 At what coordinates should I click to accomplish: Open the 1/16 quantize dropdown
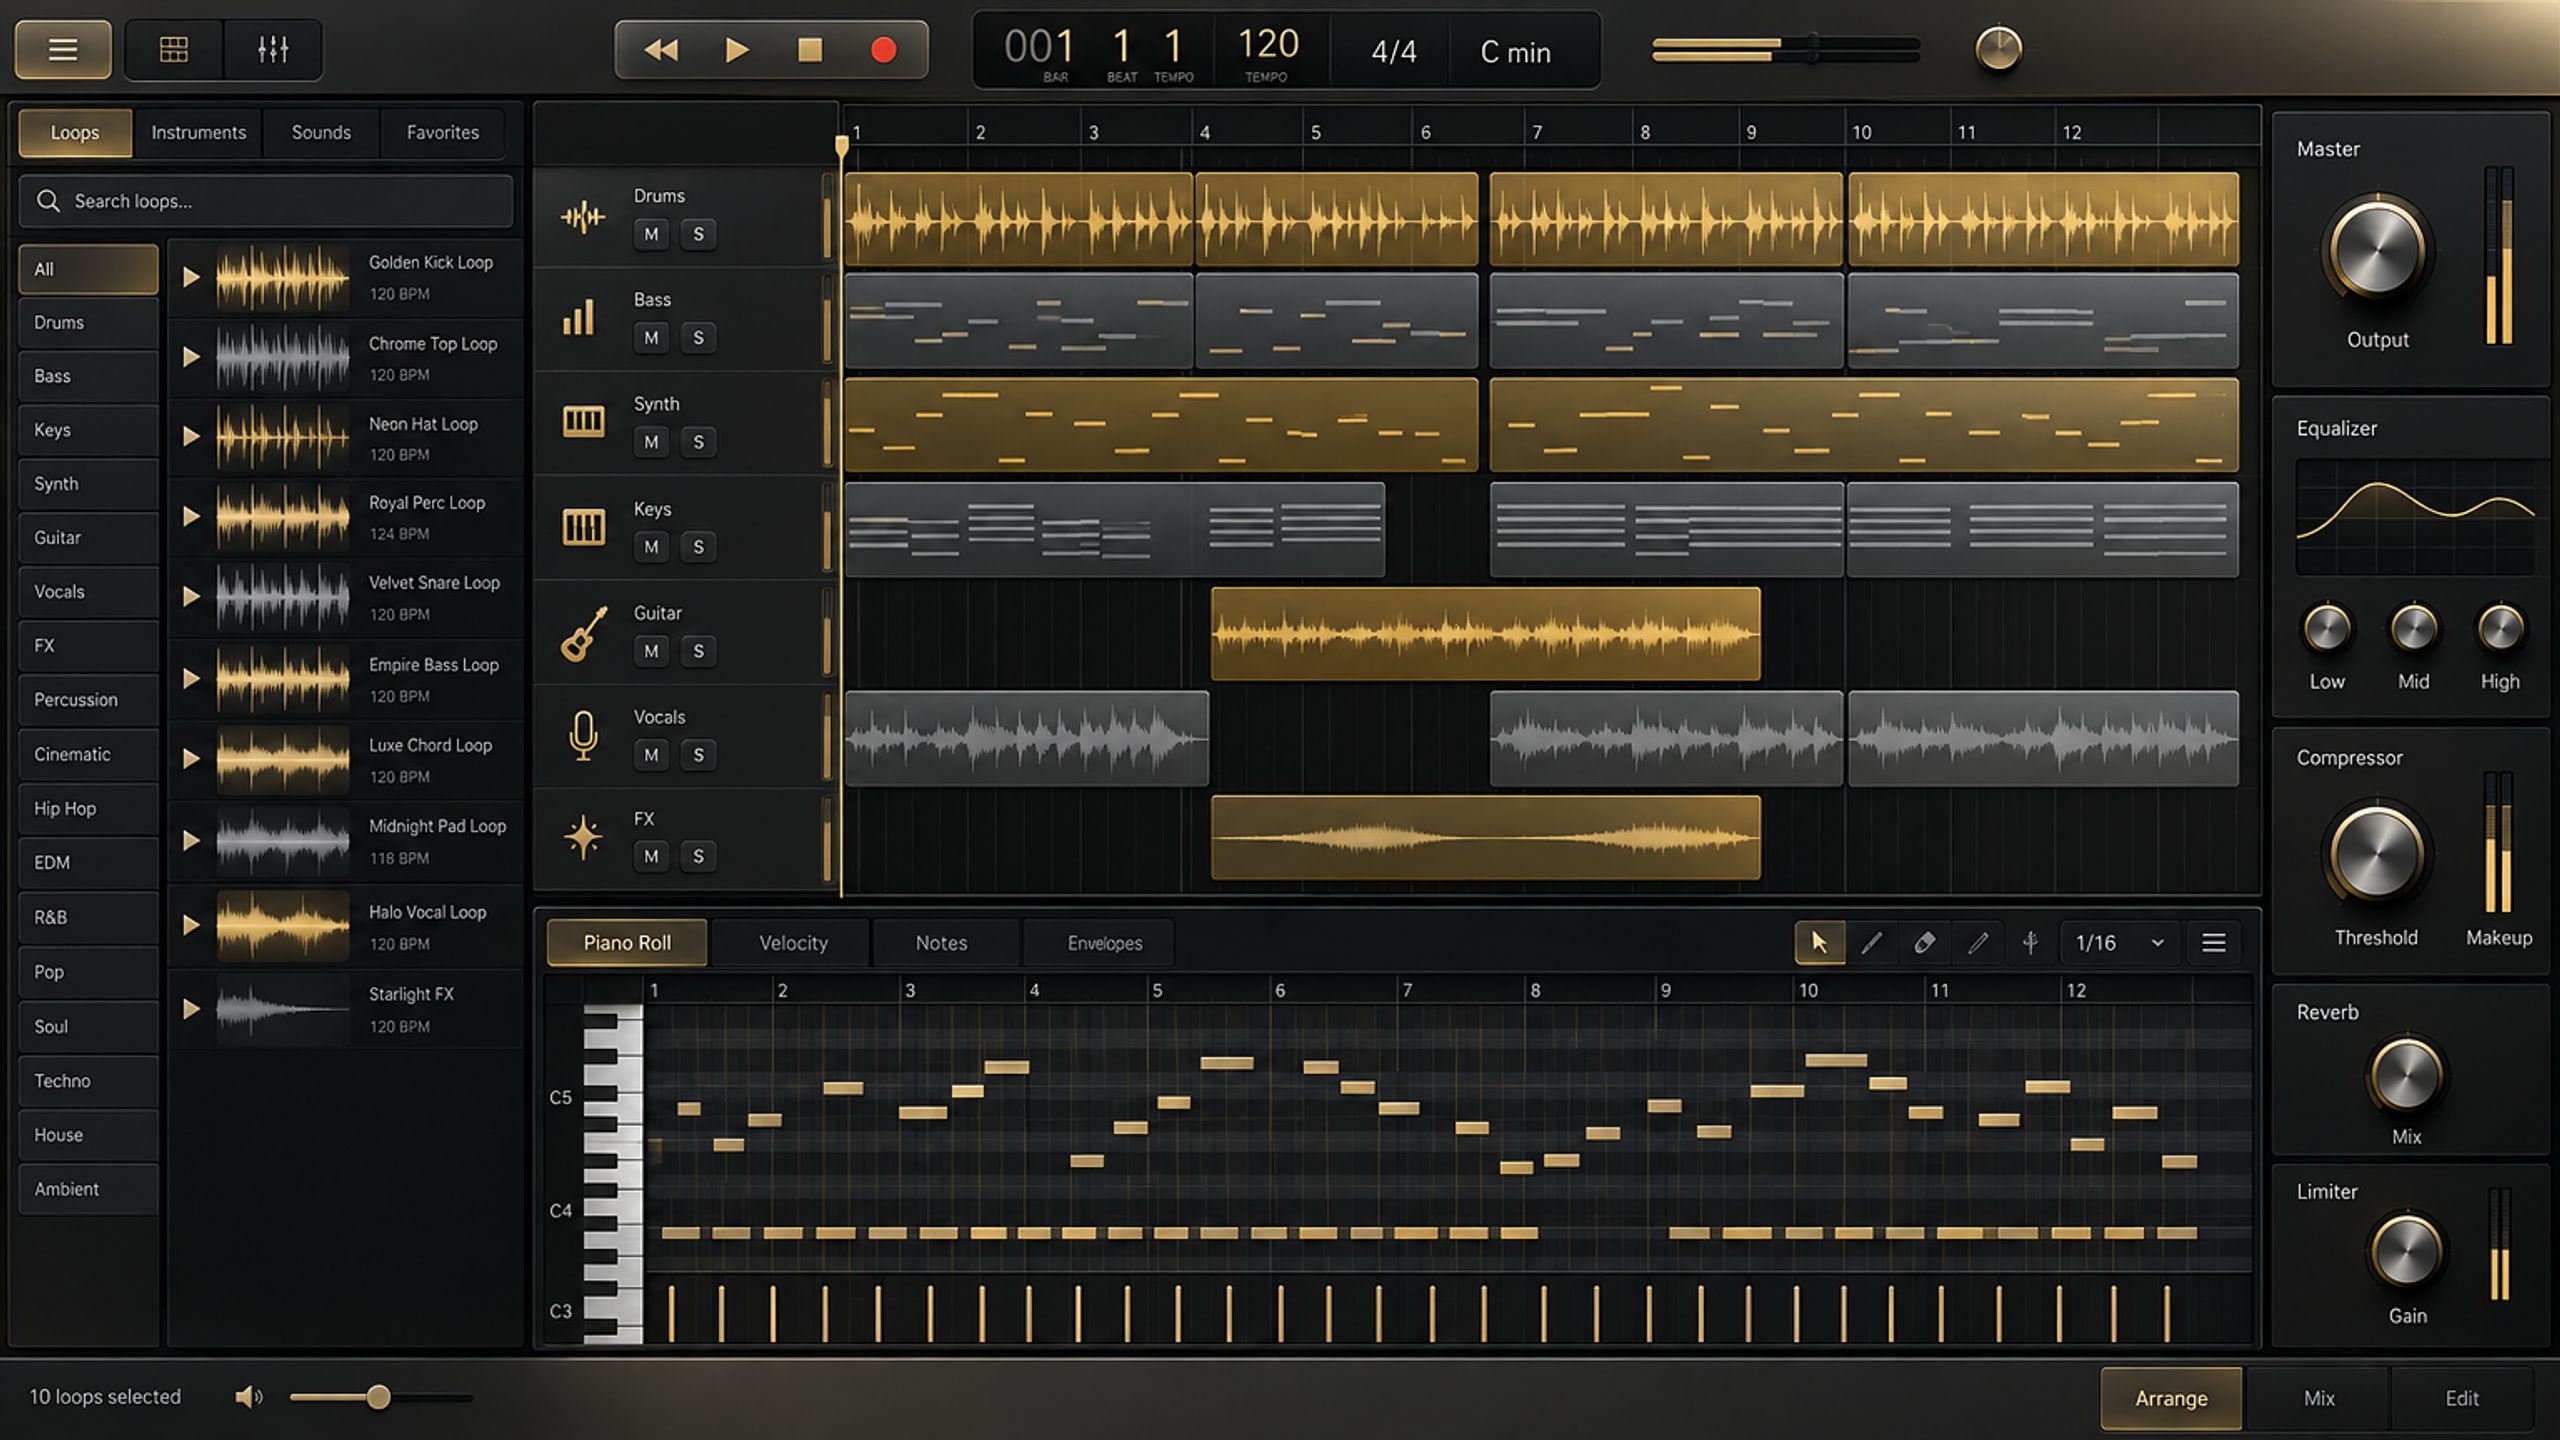point(2119,943)
